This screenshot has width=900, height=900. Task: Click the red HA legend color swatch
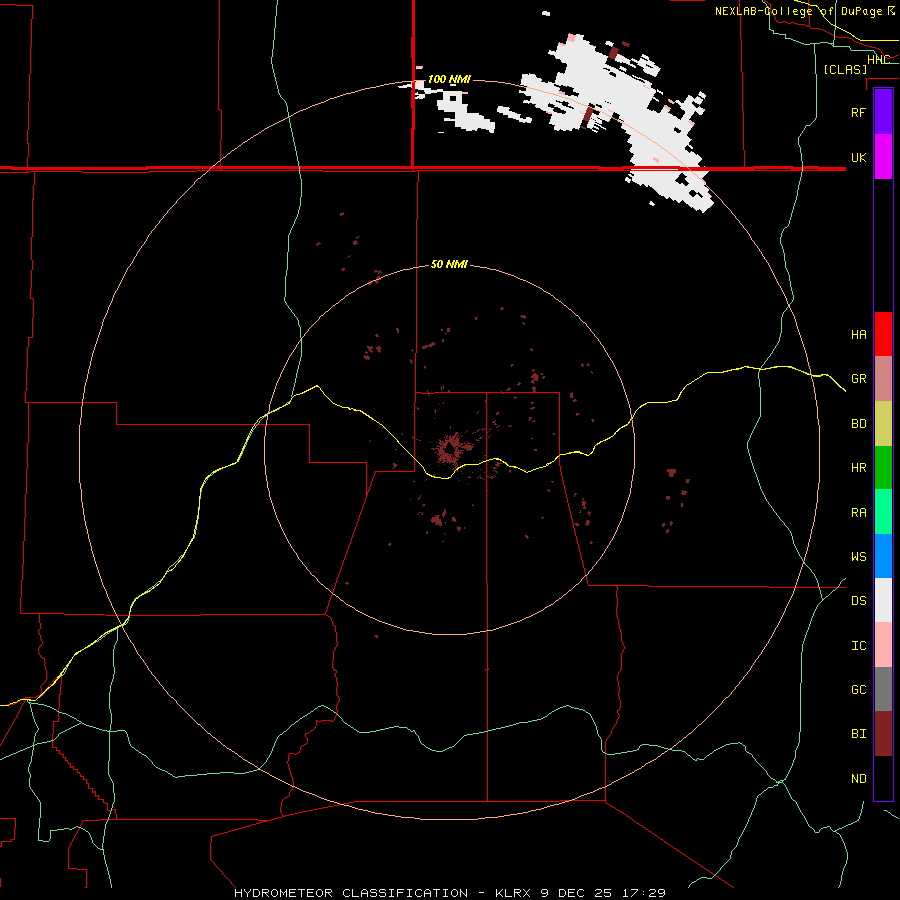883,334
